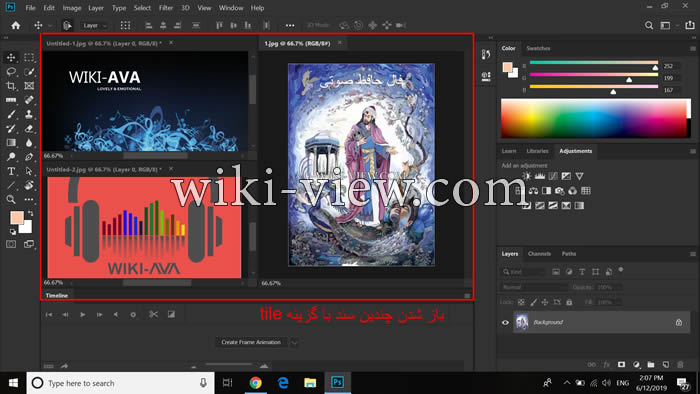Viewport: 700px width, 394px height.
Task: Open the Auto-Select Layer dropdown
Action: click(94, 25)
